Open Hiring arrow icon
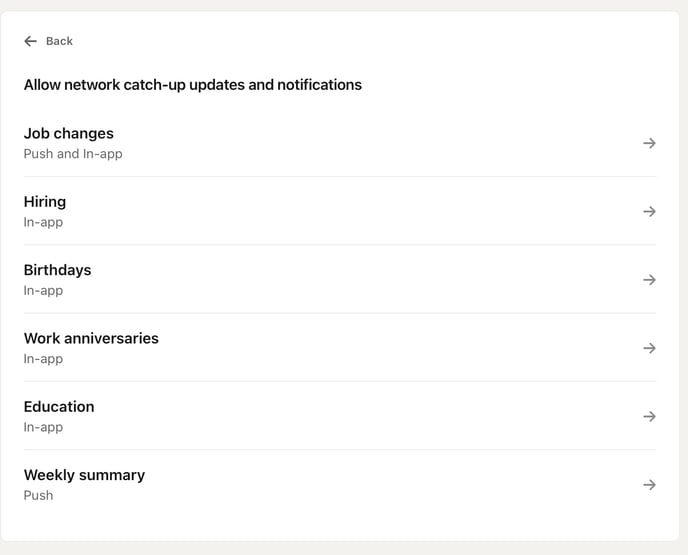This screenshot has width=688, height=555. tap(649, 211)
